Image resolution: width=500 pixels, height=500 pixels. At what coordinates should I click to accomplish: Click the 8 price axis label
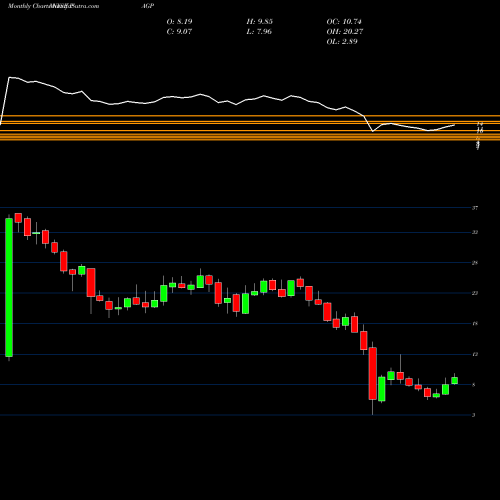[474, 385]
